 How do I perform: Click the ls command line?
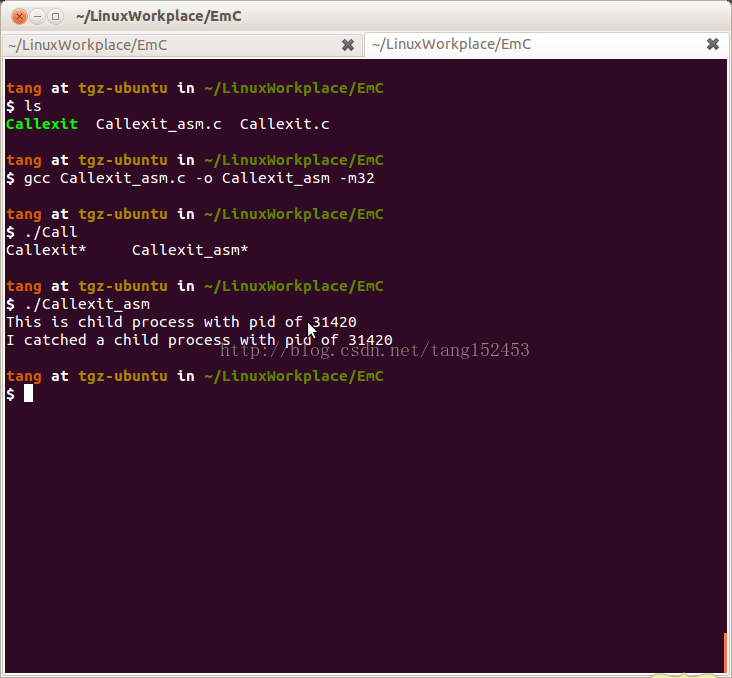tap(32, 106)
